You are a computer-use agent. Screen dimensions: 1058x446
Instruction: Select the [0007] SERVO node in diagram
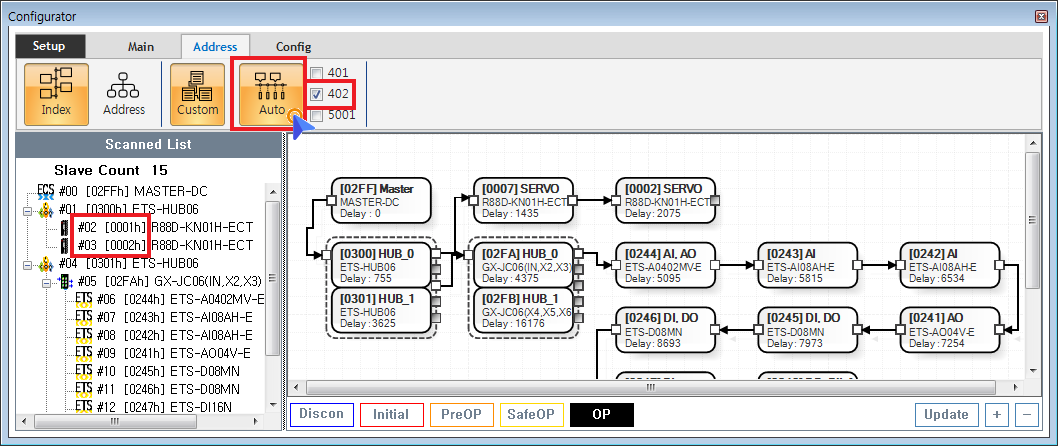click(518, 201)
